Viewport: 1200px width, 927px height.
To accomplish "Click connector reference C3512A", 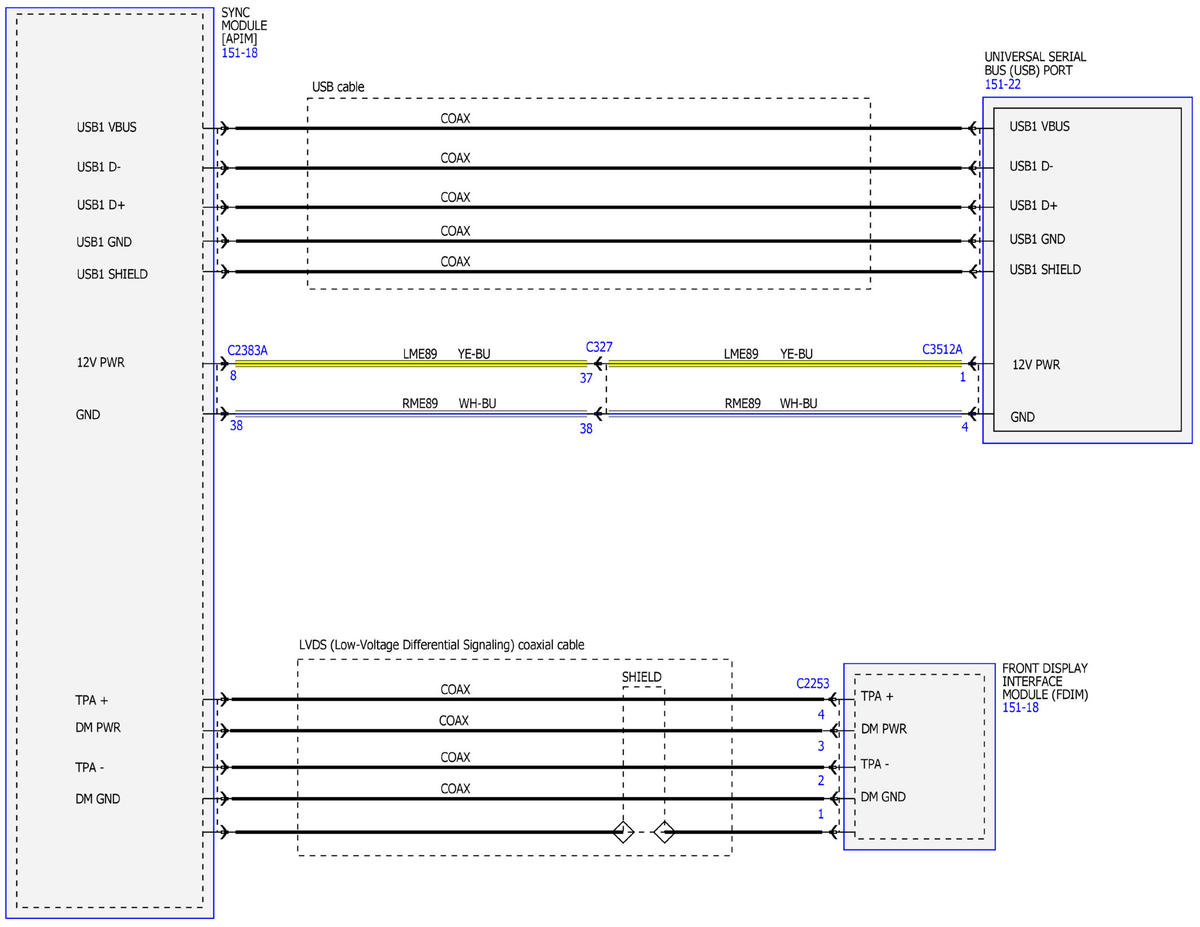I will pos(942,350).
